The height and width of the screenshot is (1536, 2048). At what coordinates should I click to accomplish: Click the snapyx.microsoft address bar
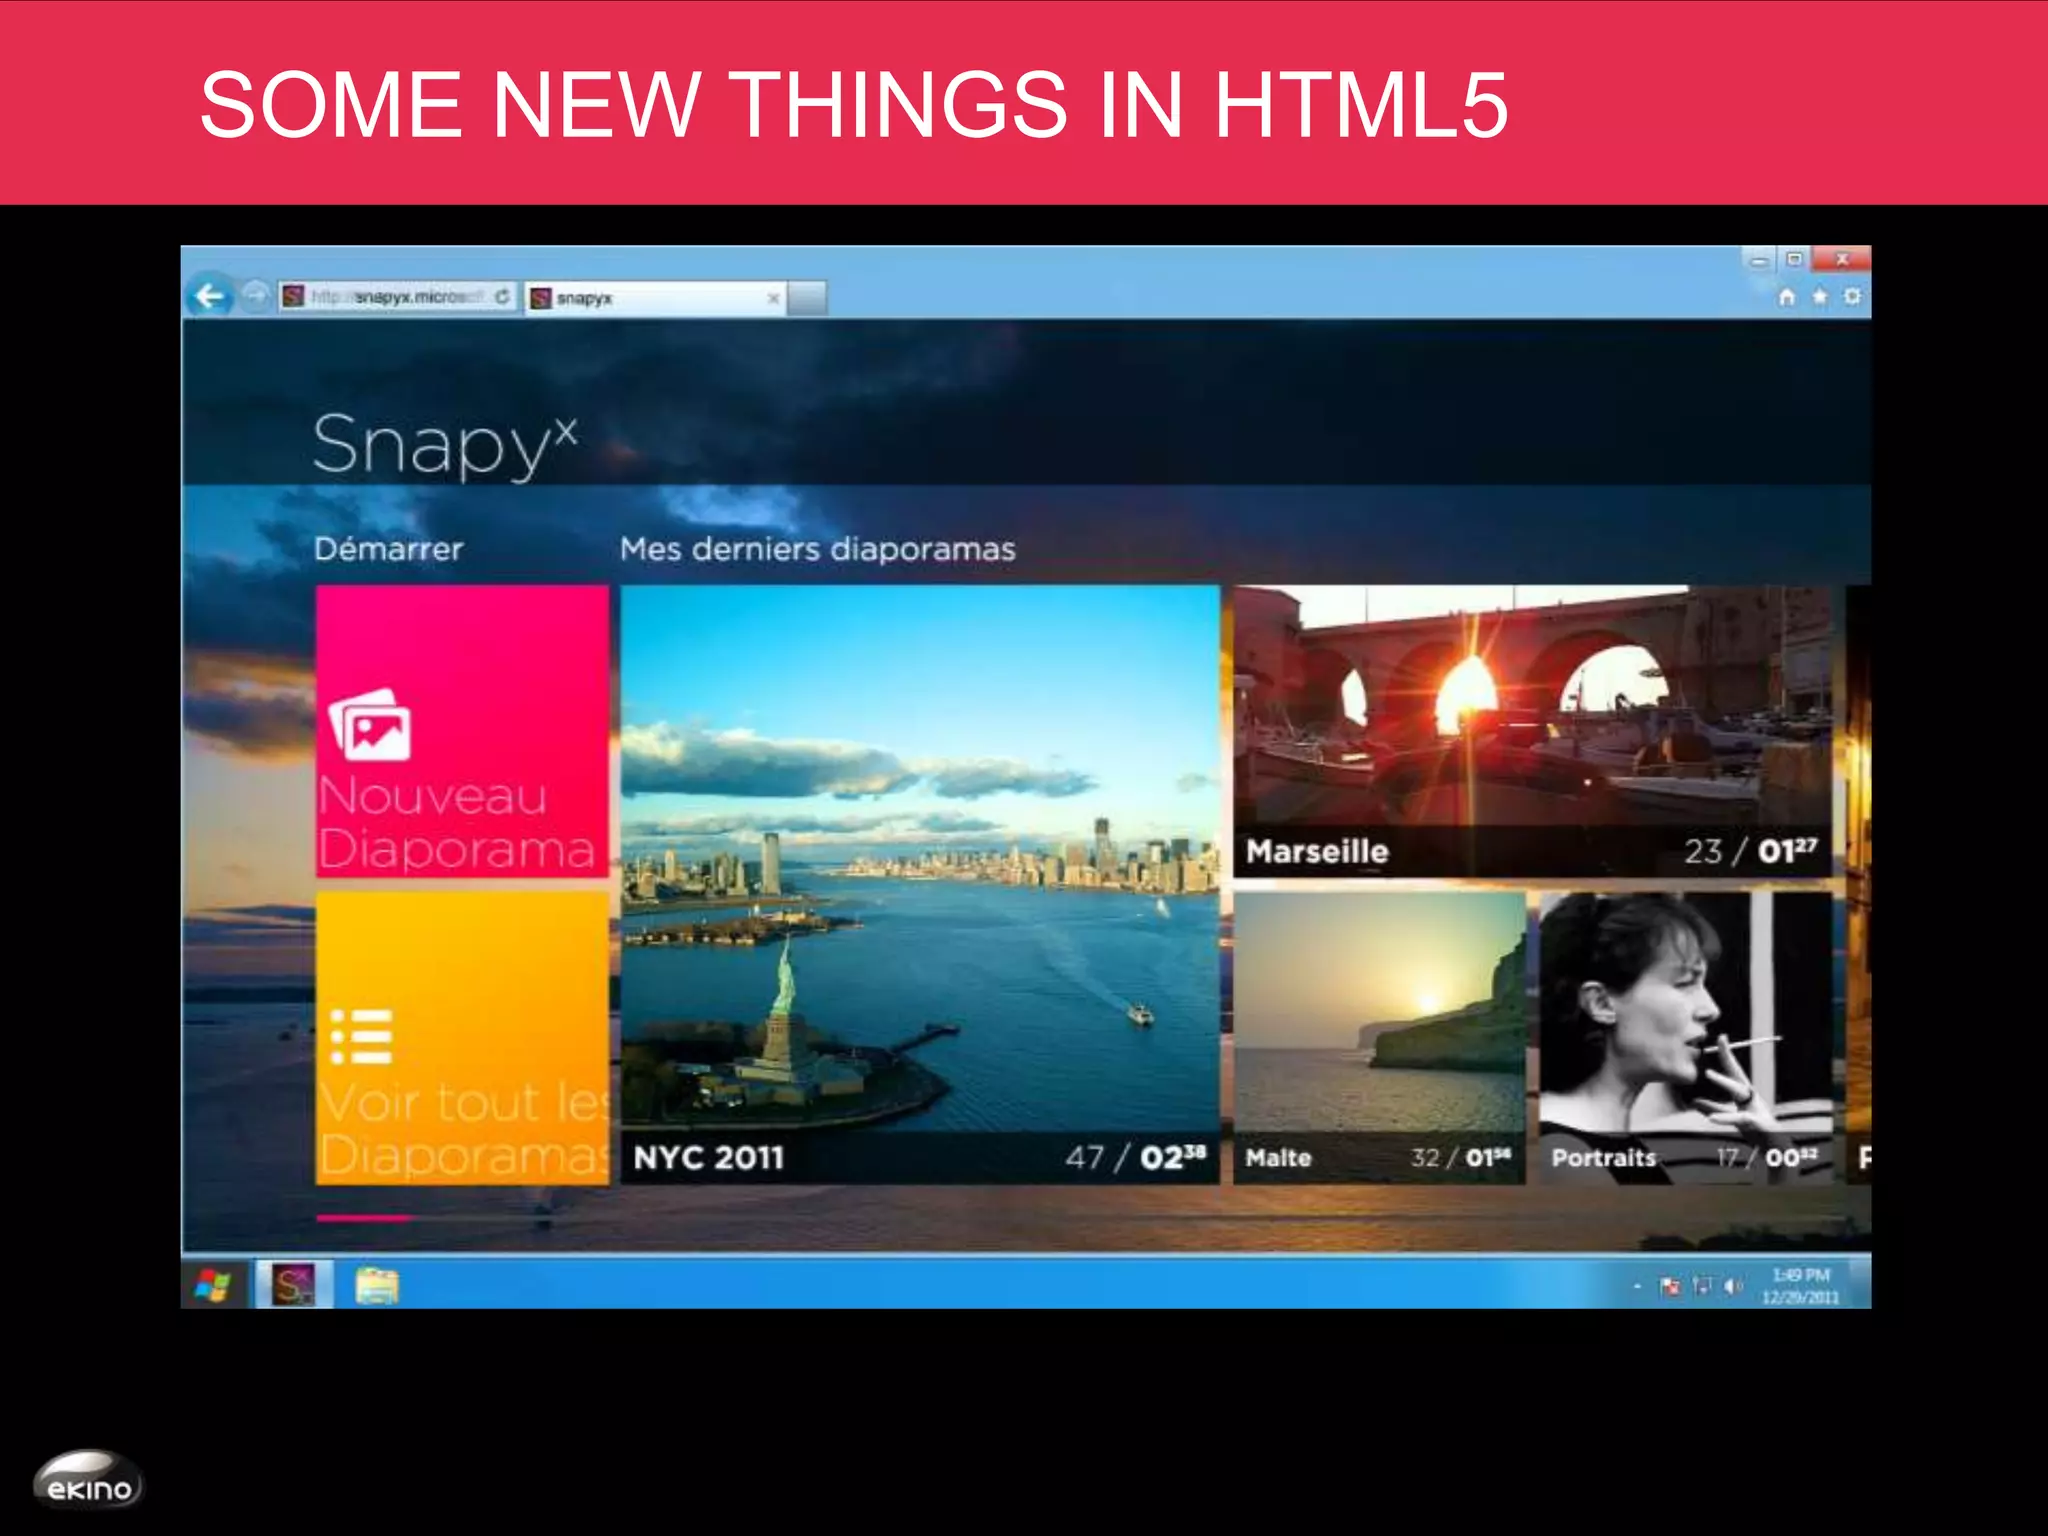click(x=397, y=297)
